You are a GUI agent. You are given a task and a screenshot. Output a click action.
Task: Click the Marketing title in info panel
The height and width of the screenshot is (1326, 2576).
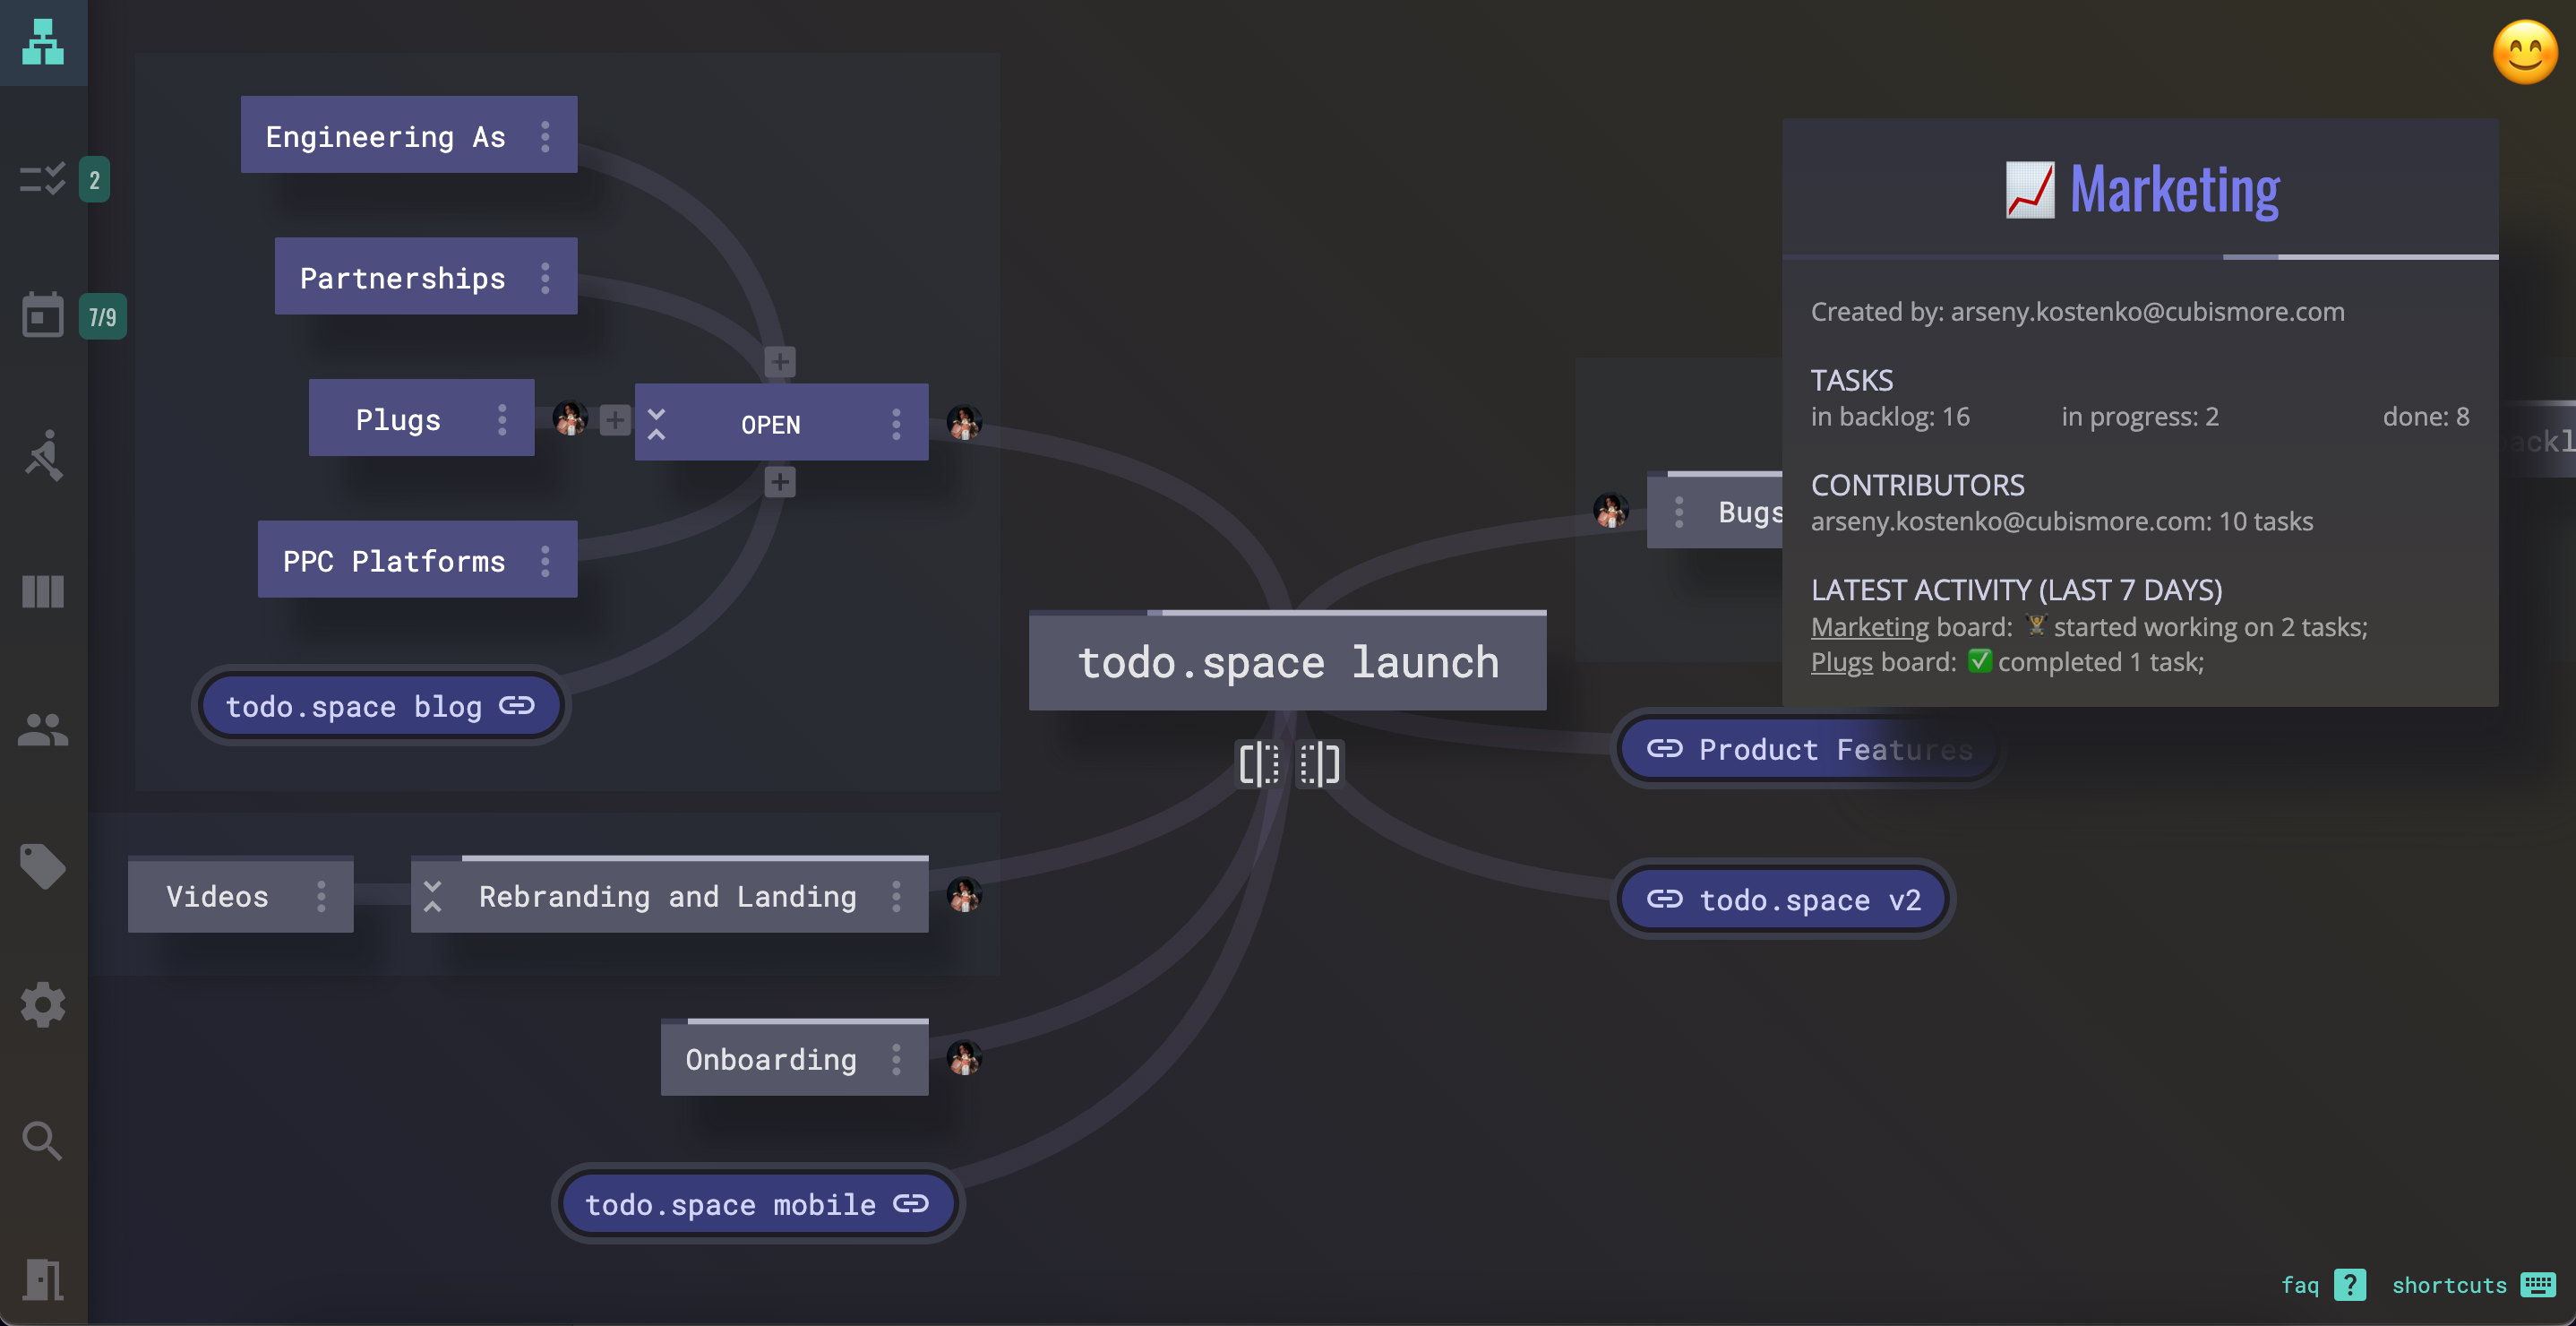pyautogui.click(x=2174, y=188)
